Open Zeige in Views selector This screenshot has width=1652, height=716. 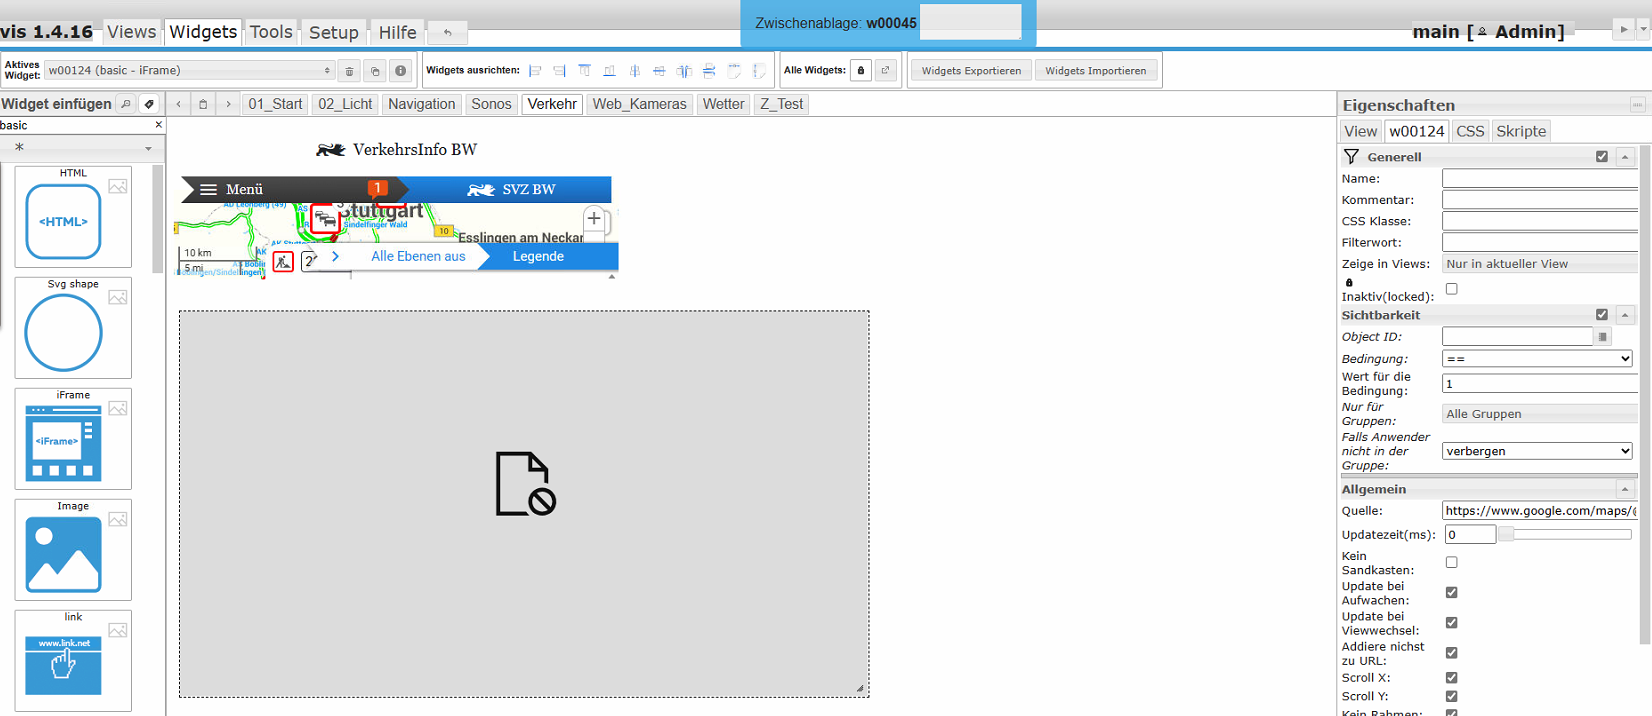pos(1540,264)
